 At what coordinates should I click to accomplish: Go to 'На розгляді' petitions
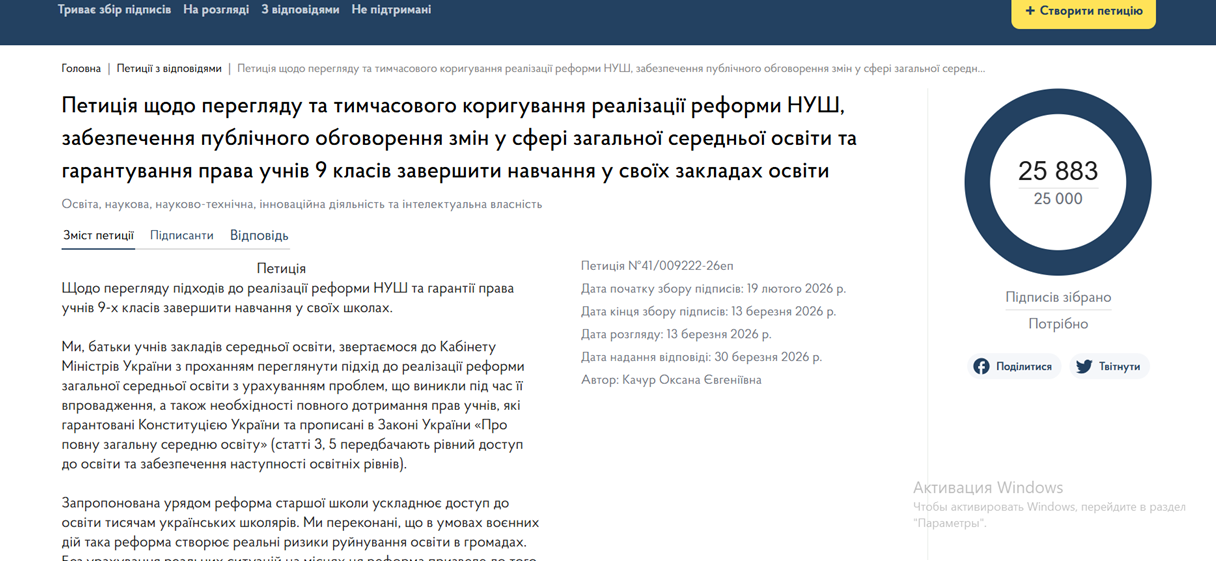point(215,10)
